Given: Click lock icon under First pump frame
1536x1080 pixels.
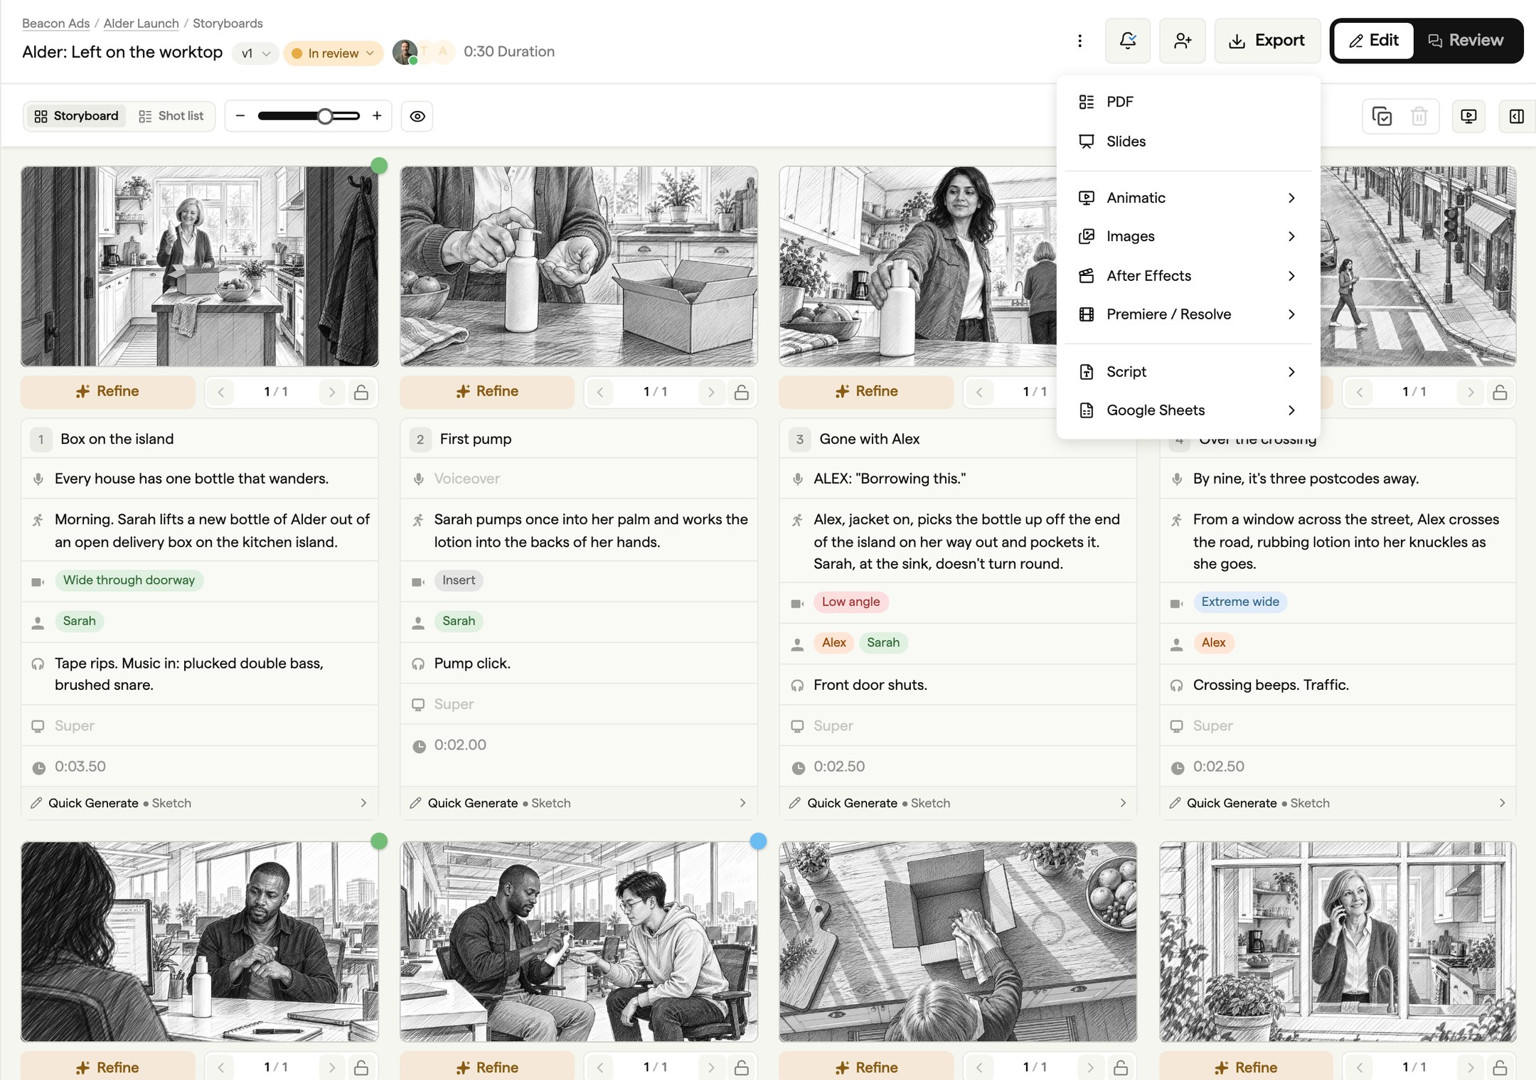Looking at the screenshot, I should [741, 392].
